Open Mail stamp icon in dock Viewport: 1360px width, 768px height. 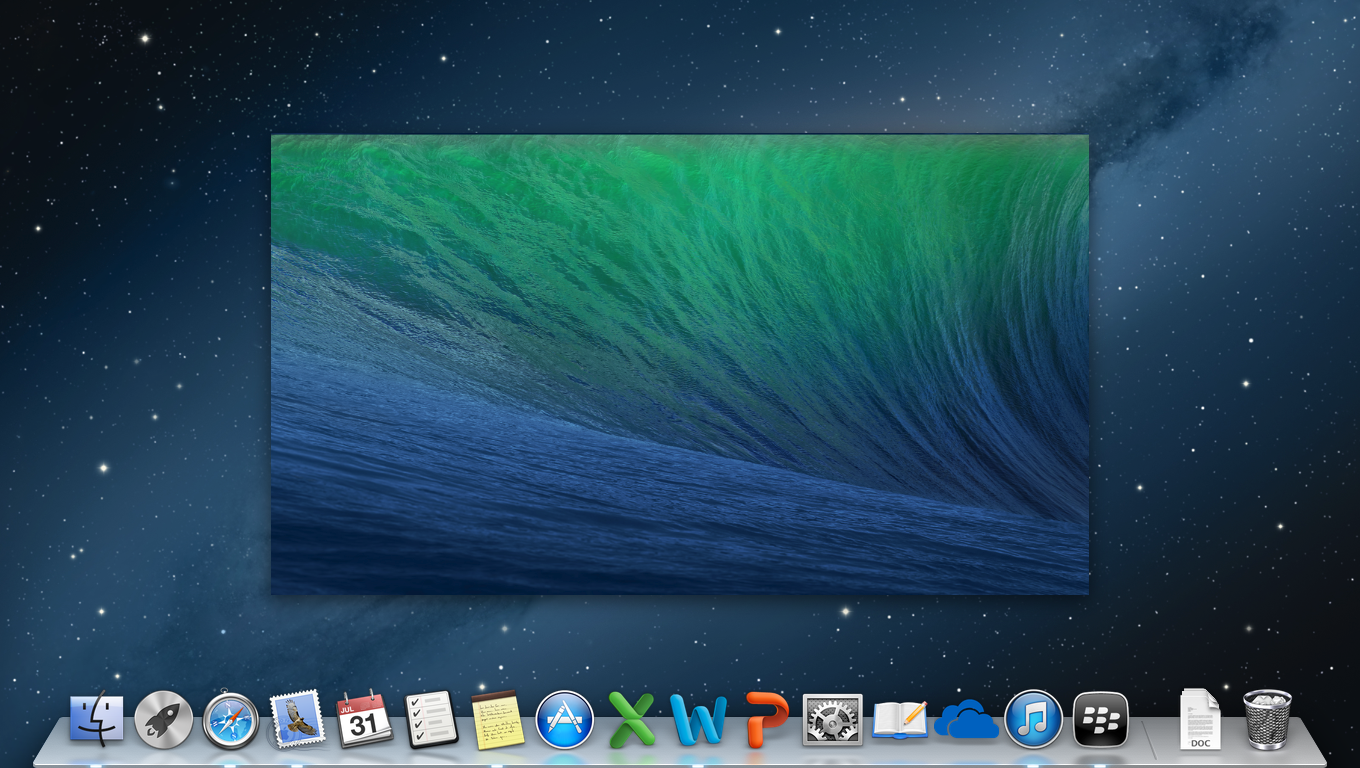click(x=297, y=719)
